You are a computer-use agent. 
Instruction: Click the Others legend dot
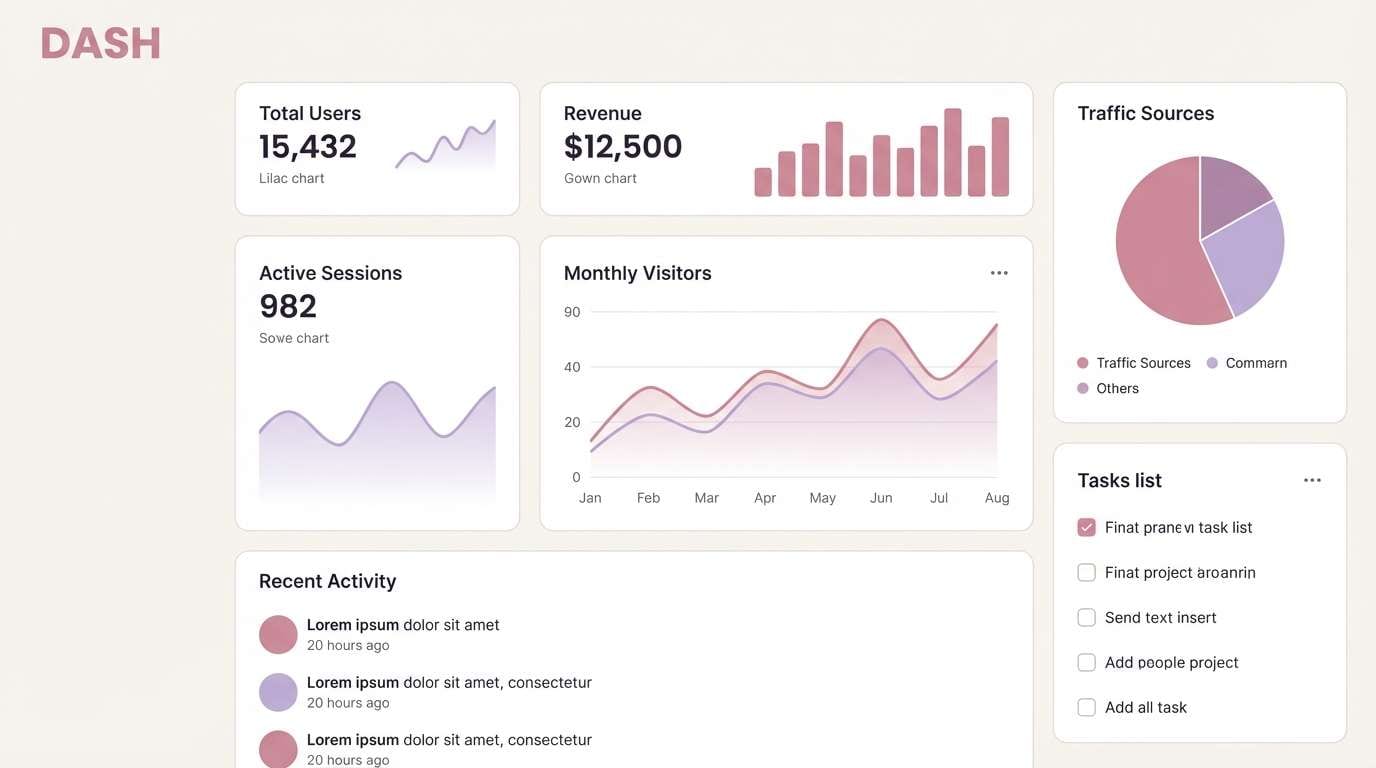point(1081,386)
